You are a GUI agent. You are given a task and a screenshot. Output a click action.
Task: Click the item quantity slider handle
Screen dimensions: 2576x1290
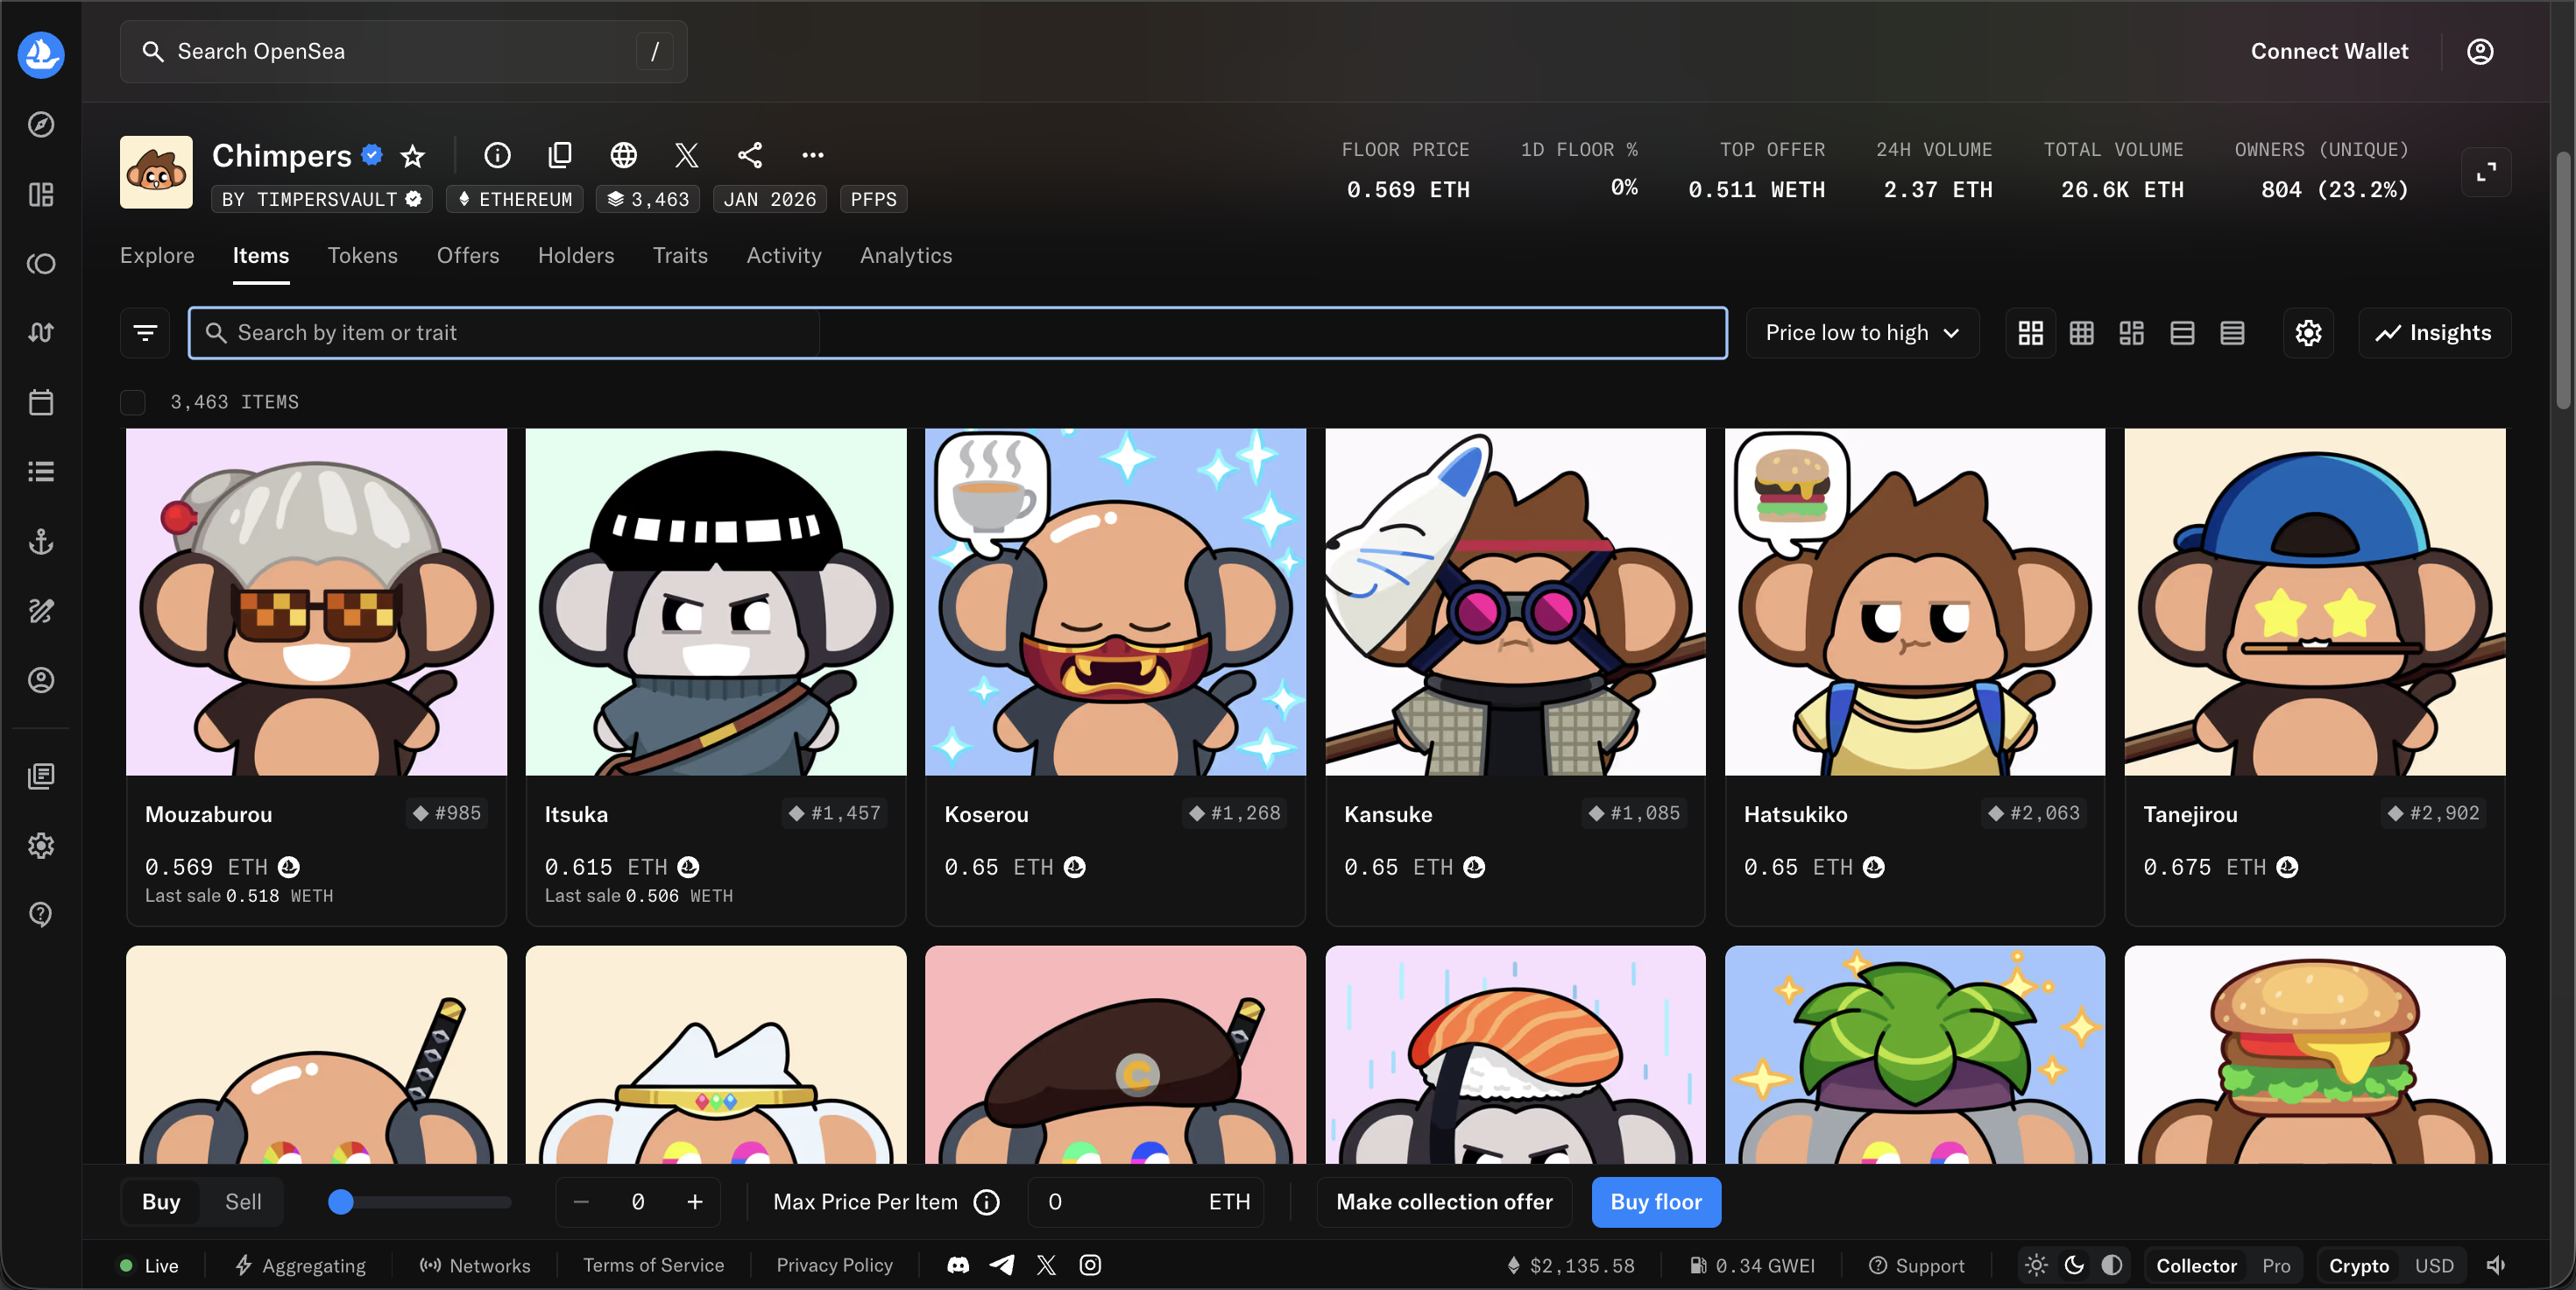[341, 1202]
